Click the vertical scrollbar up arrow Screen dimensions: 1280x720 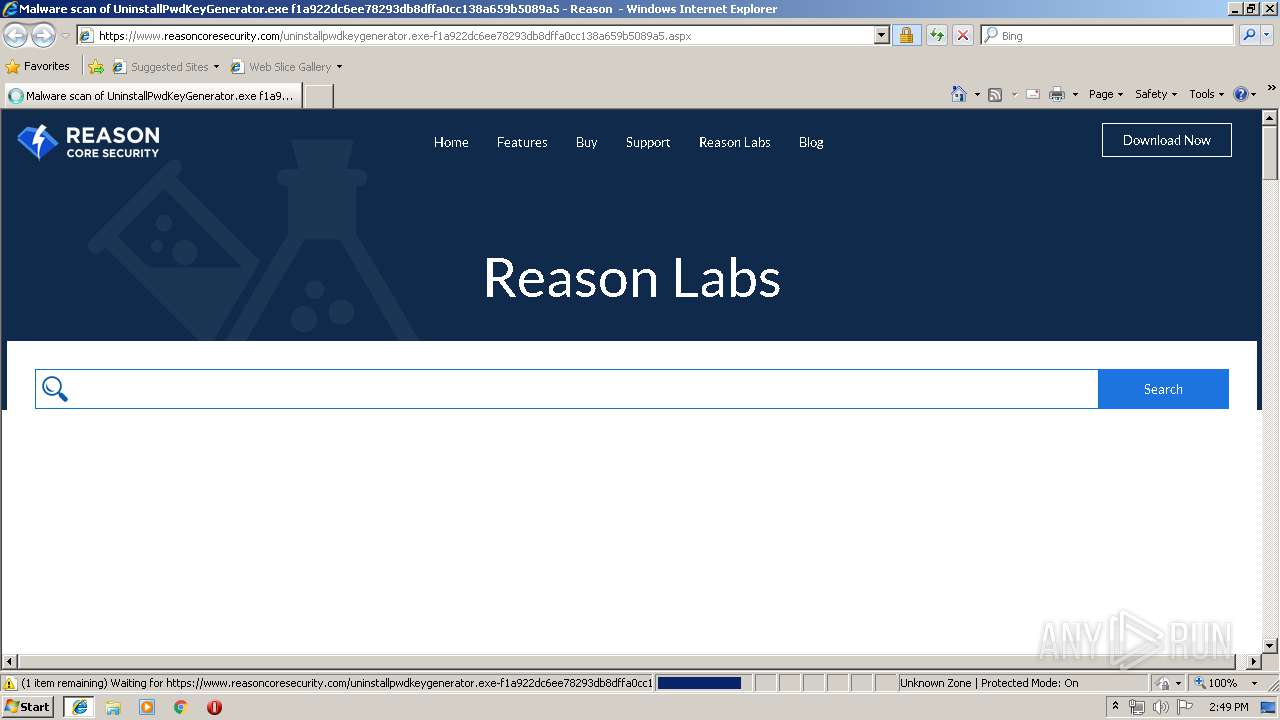click(1270, 118)
